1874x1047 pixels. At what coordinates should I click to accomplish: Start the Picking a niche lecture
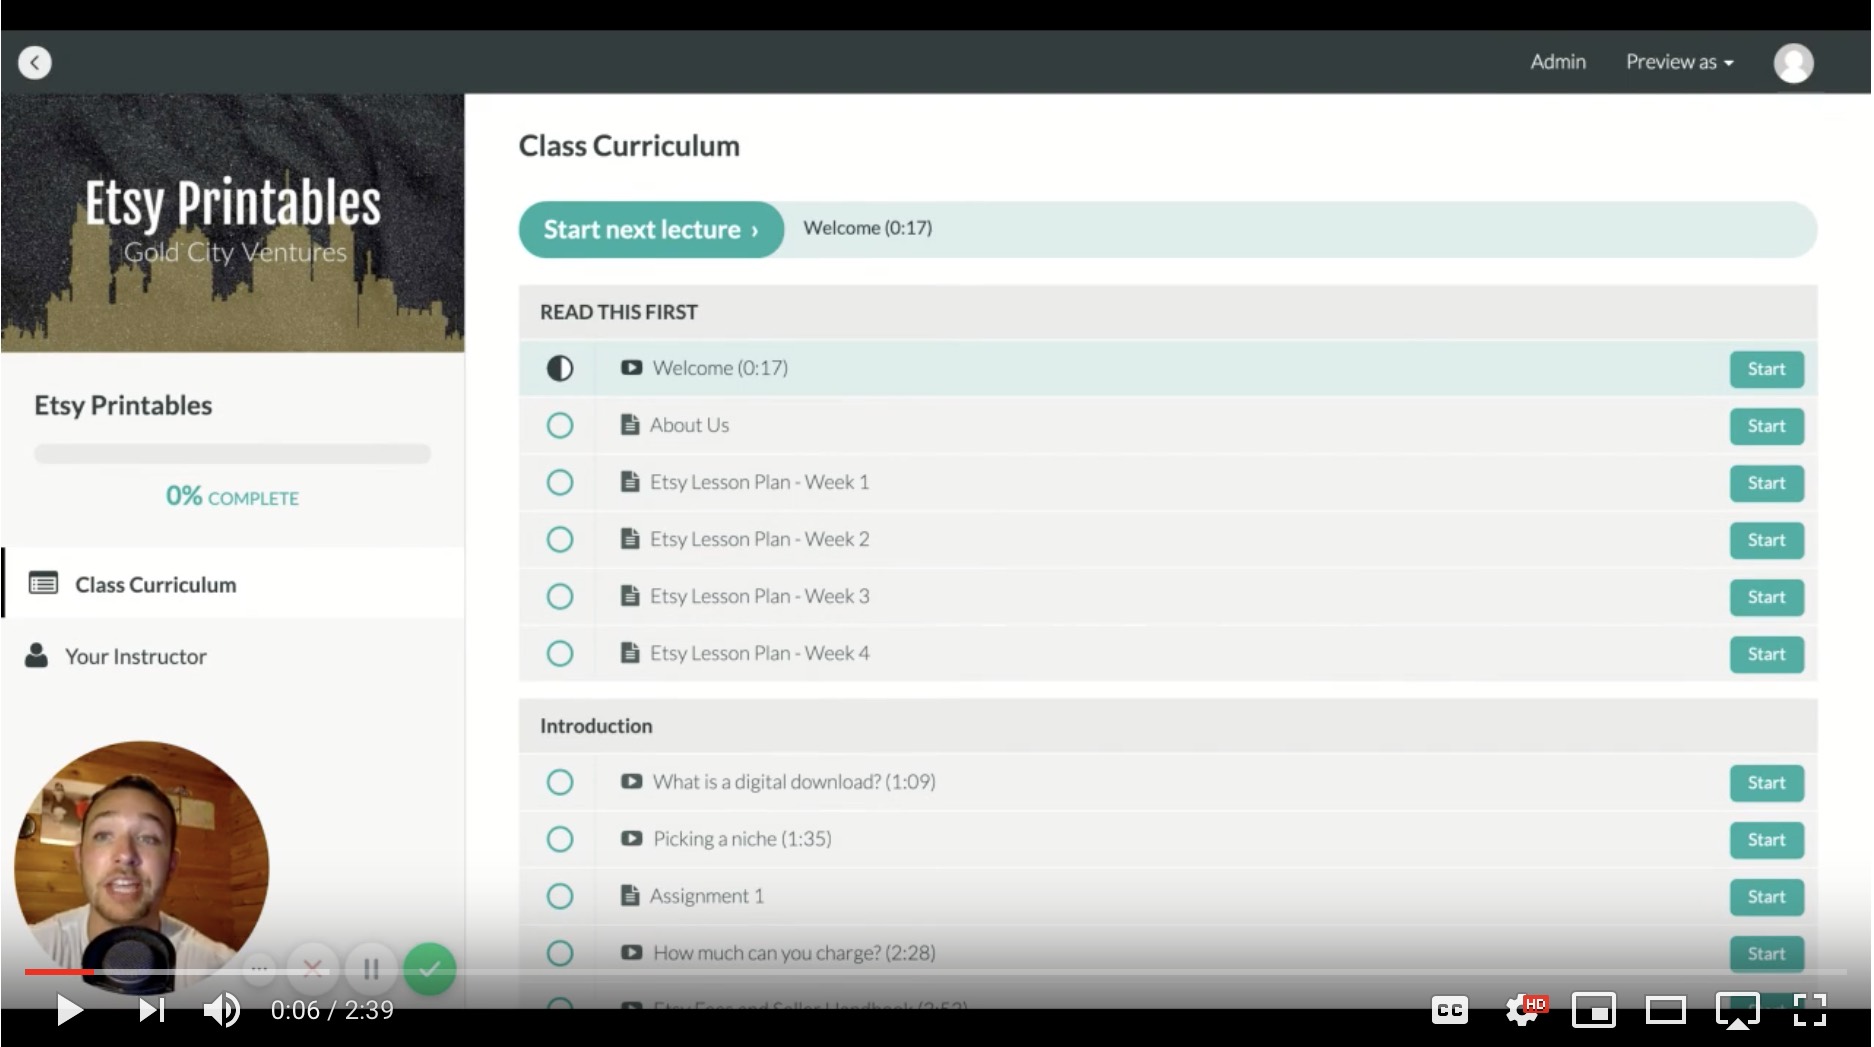point(1767,840)
